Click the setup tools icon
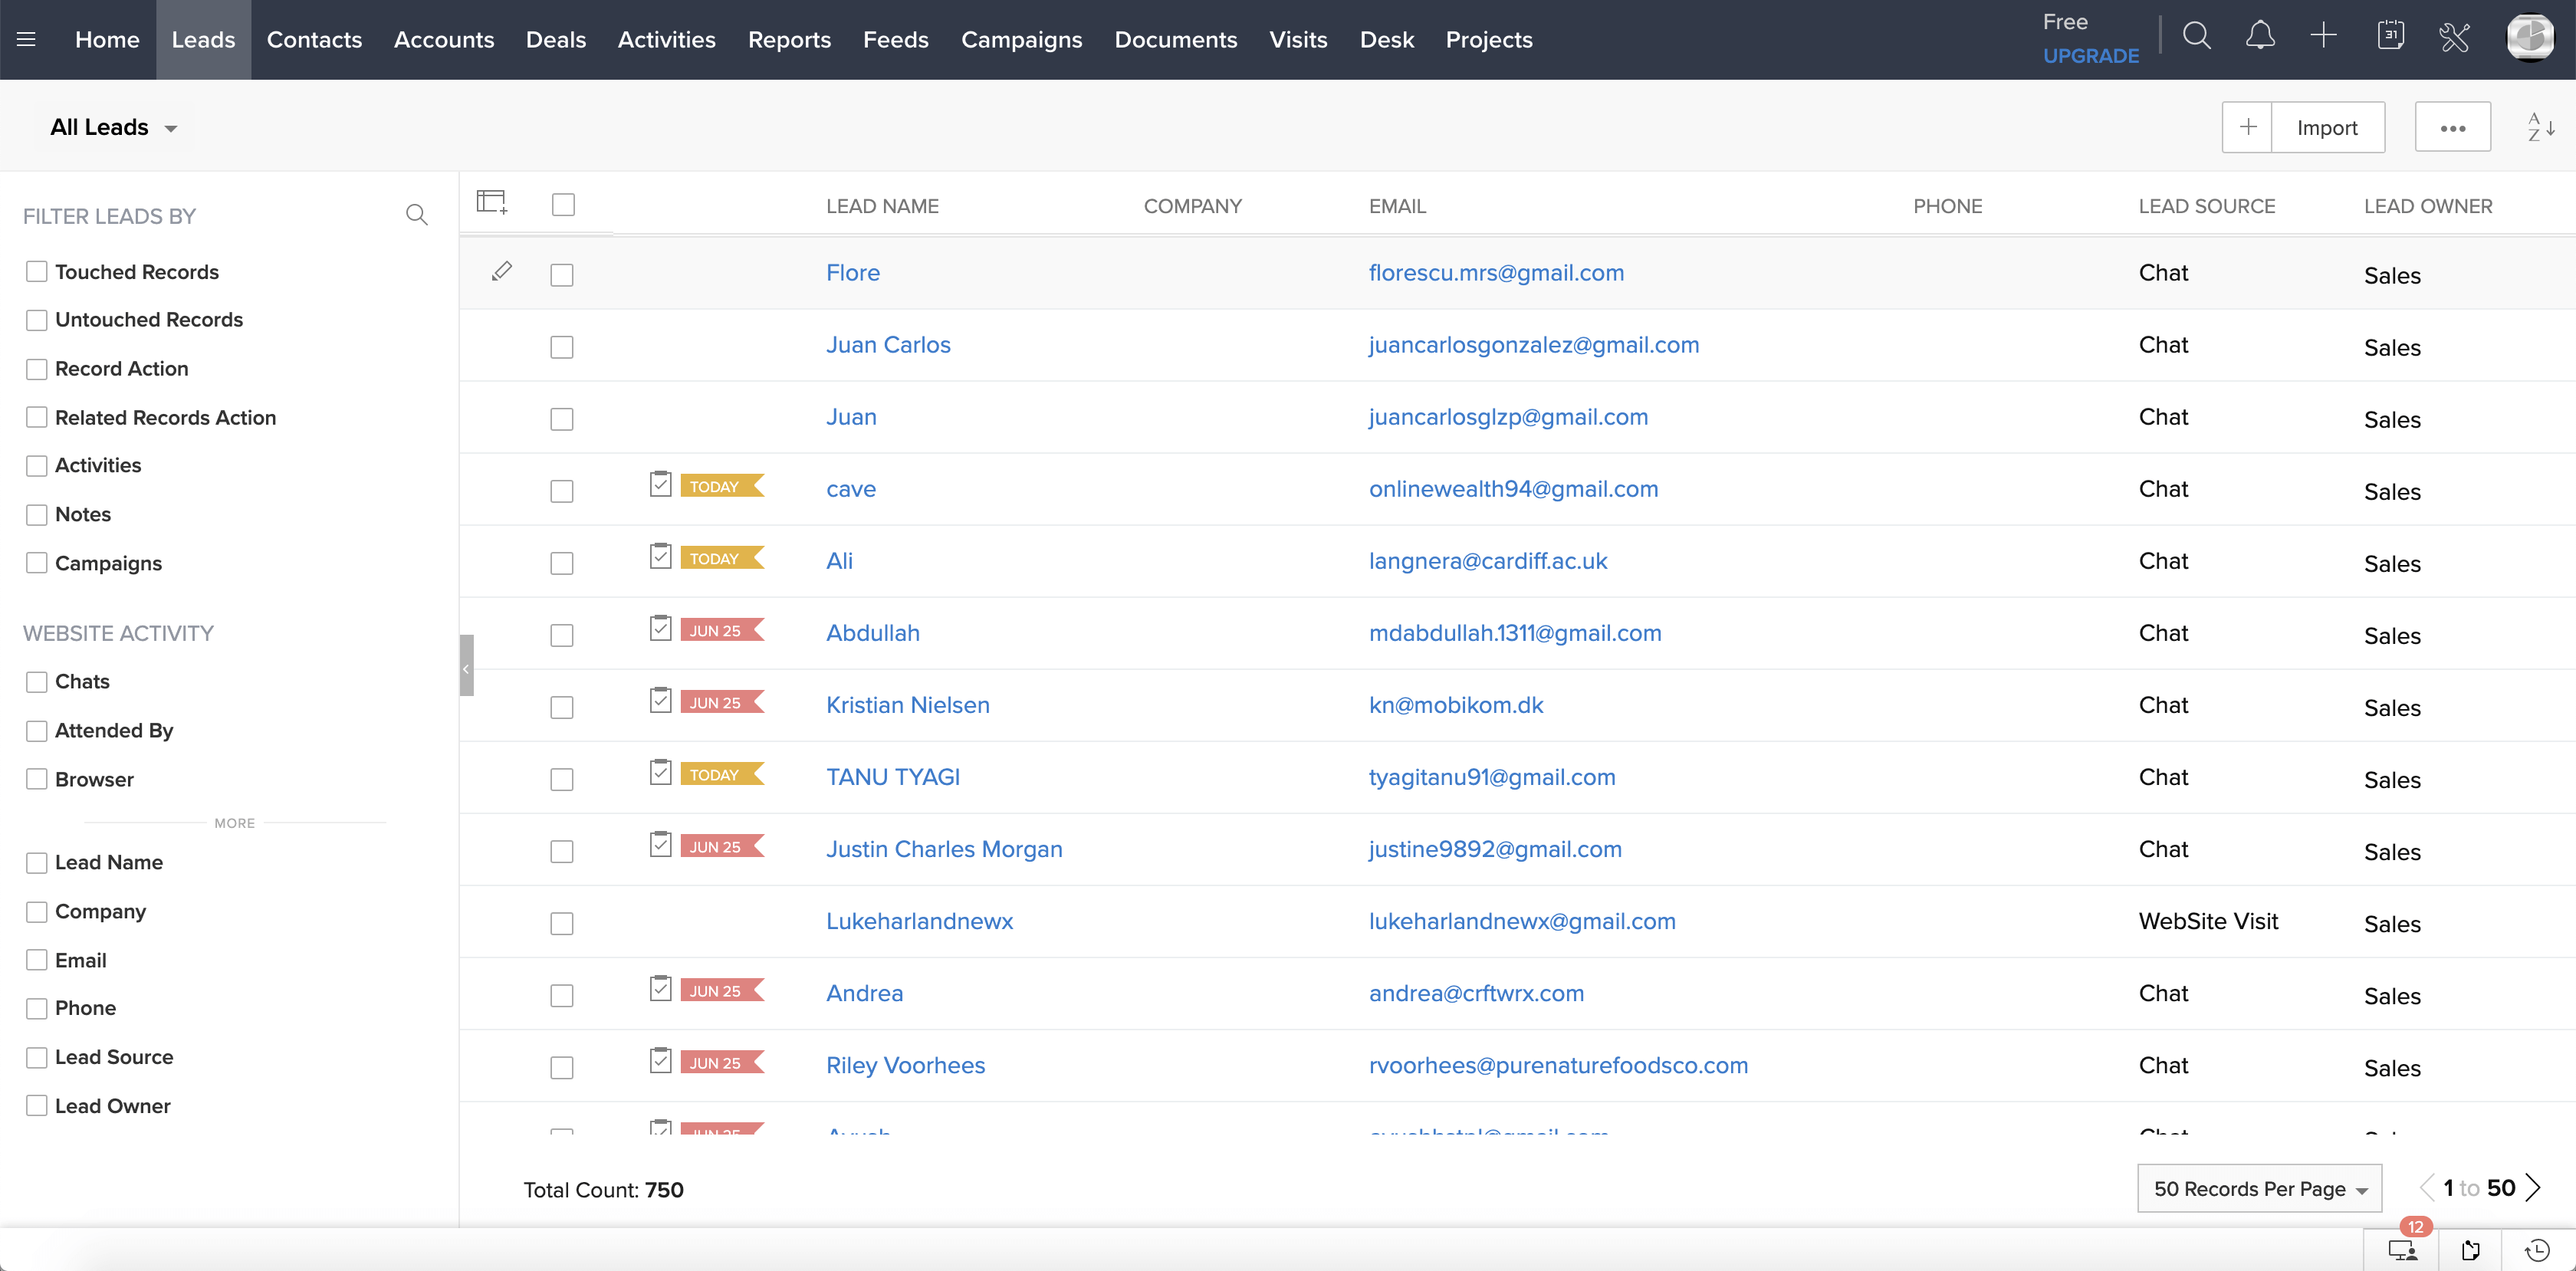The width and height of the screenshot is (2576, 1271). coord(2456,38)
